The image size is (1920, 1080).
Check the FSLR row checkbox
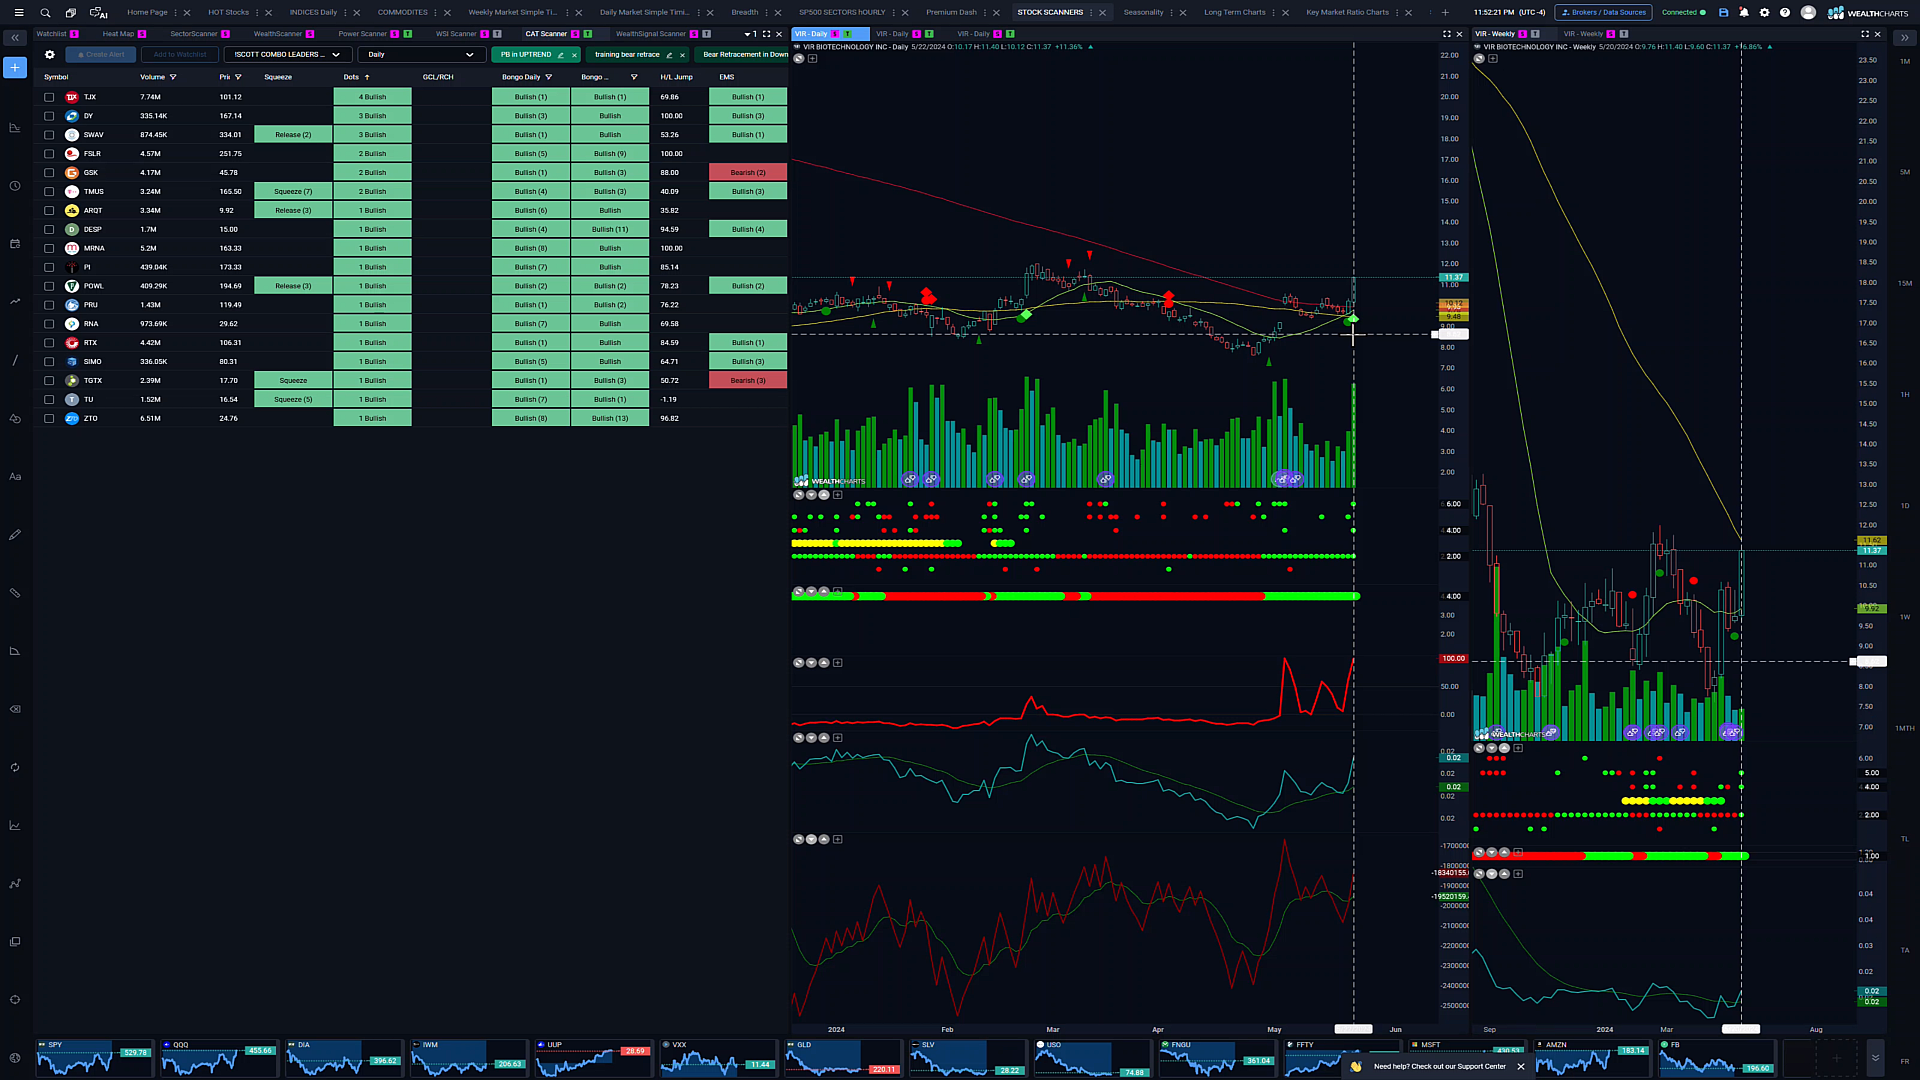point(49,154)
